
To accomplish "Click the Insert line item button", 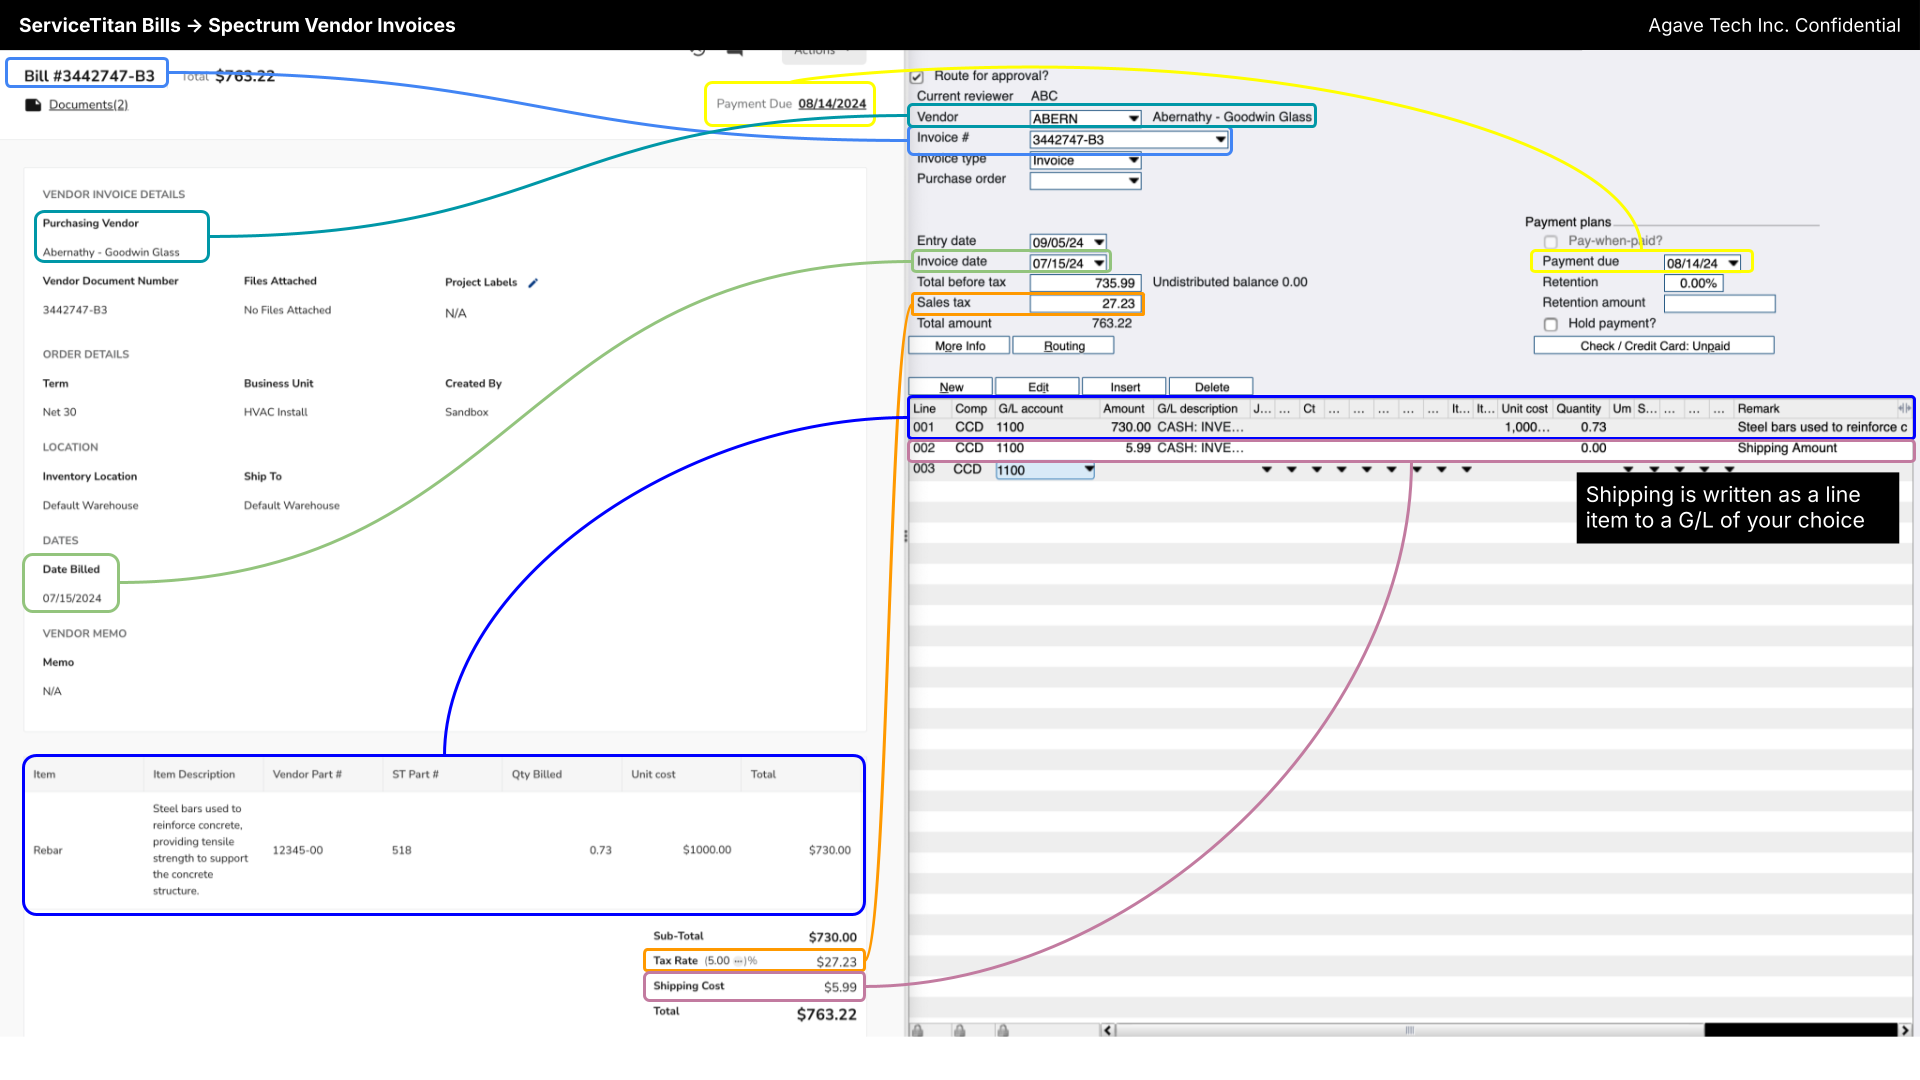I will (1124, 386).
